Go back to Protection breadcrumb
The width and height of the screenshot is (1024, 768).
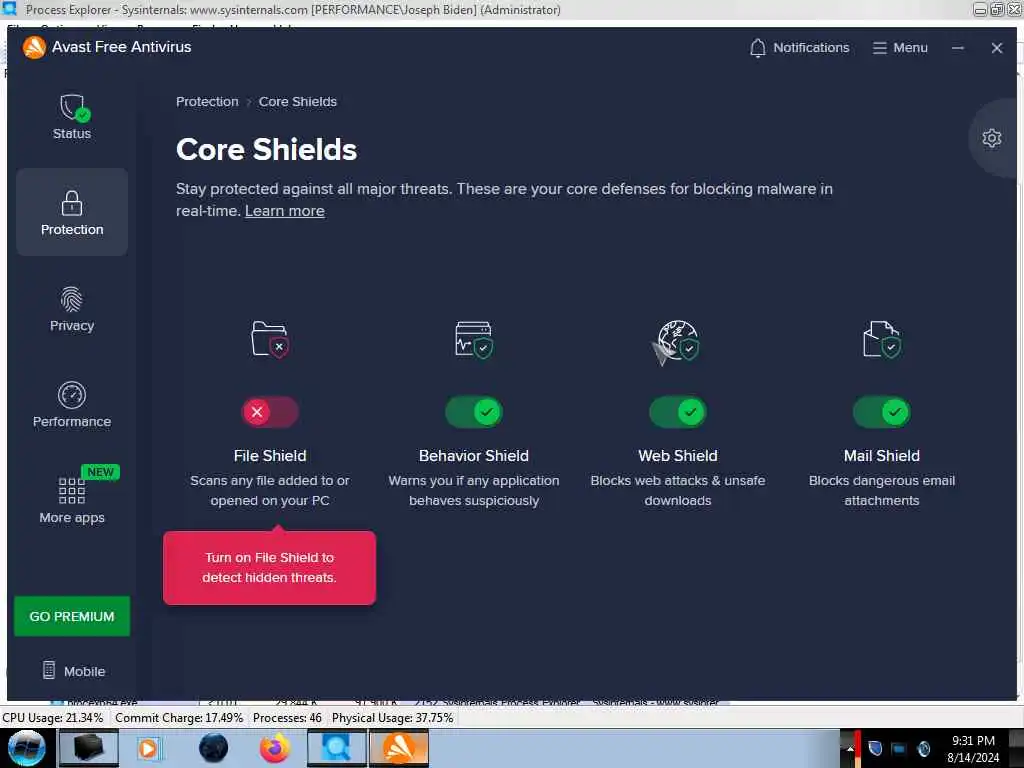pos(207,102)
